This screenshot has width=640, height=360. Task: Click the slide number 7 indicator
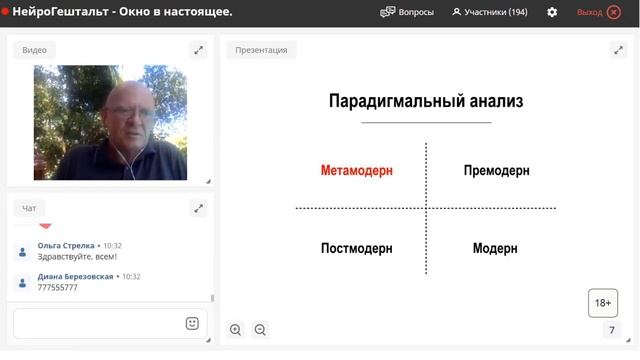(612, 330)
